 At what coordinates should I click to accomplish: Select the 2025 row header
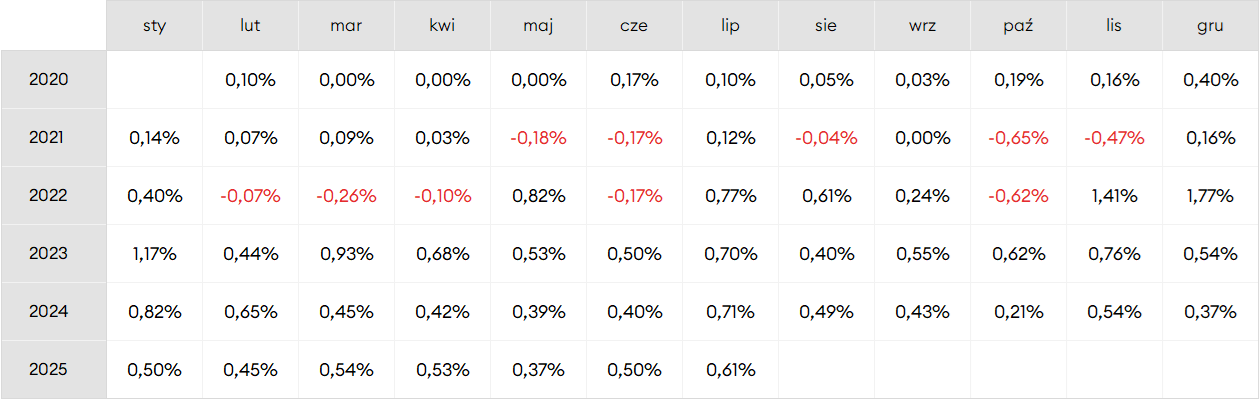click(x=53, y=369)
